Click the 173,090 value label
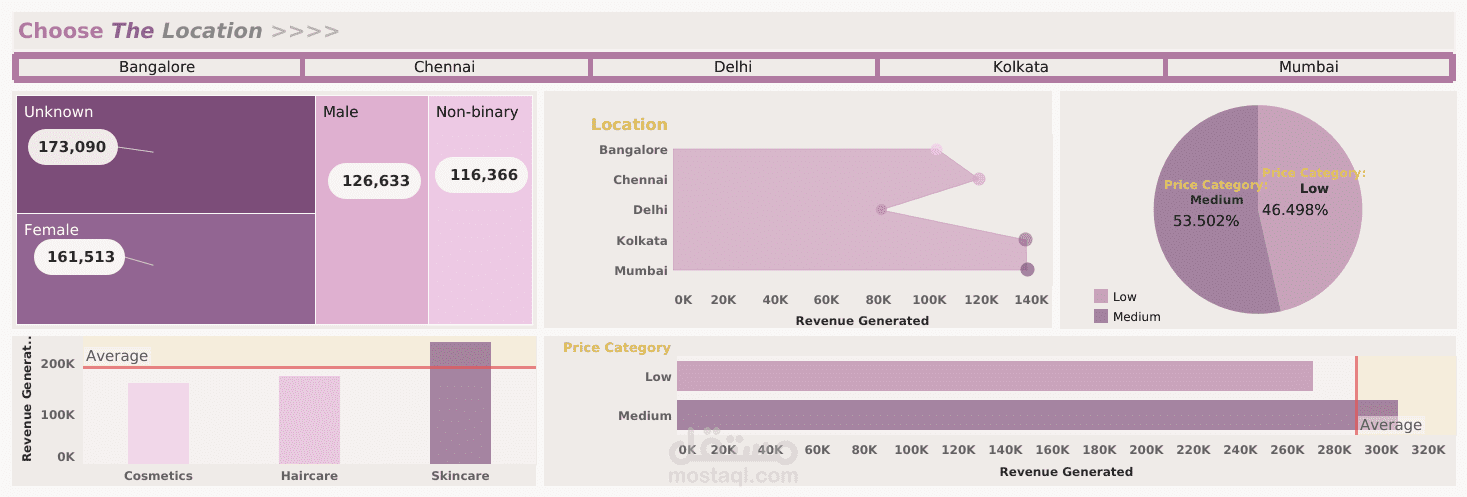This screenshot has width=1467, height=497. tap(72, 147)
